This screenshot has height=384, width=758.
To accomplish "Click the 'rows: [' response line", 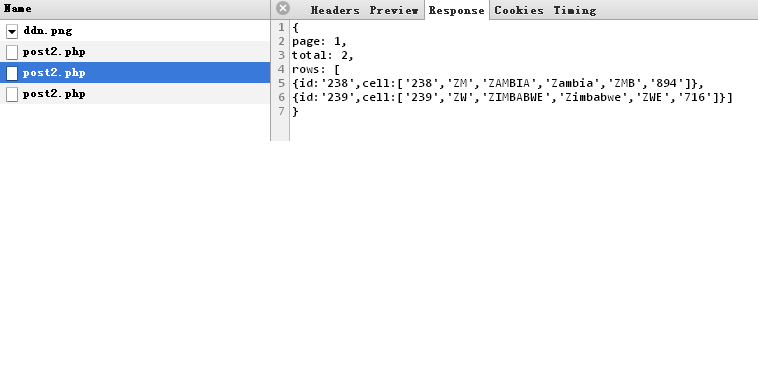I will tap(316, 70).
